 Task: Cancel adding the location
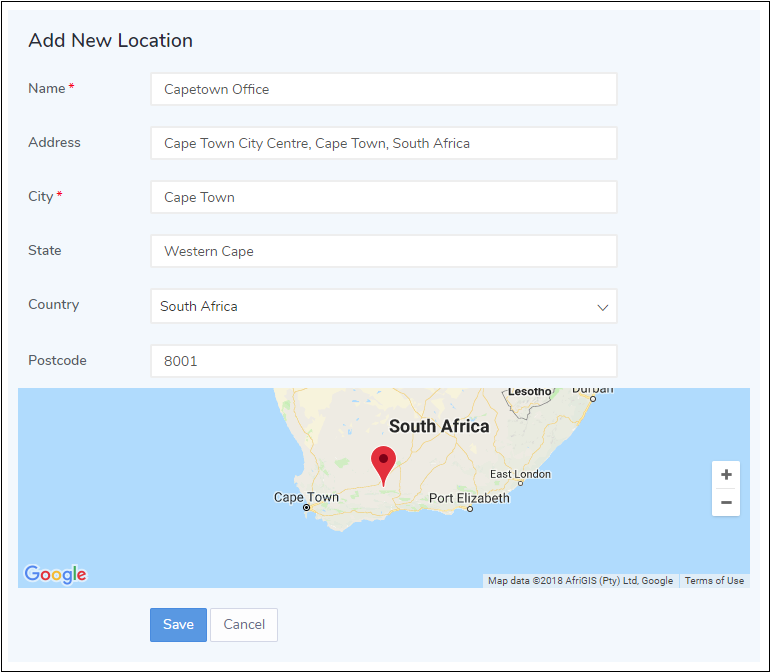pyautogui.click(x=244, y=625)
